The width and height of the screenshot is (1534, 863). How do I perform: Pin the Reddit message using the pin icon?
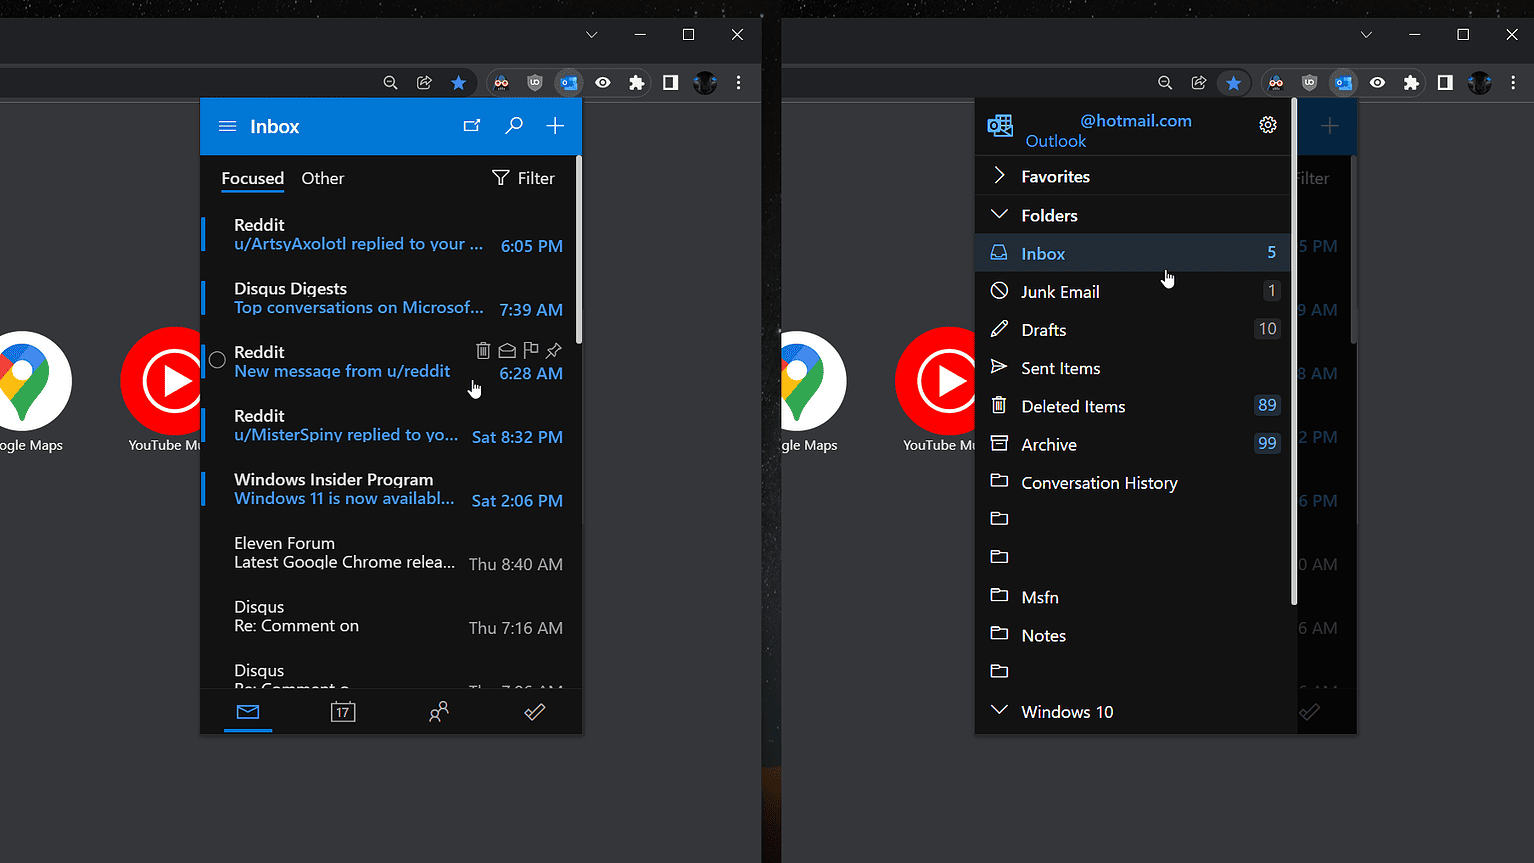(554, 350)
